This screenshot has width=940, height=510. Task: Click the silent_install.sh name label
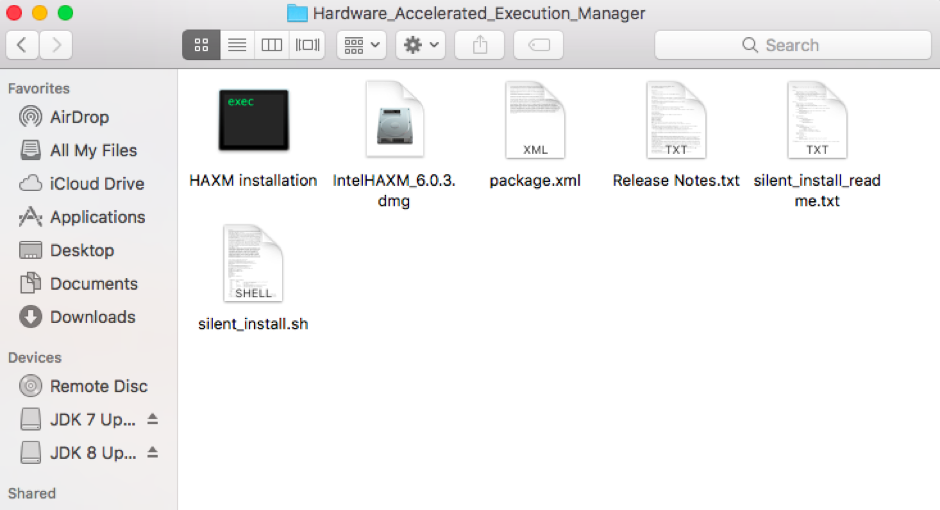pos(253,324)
